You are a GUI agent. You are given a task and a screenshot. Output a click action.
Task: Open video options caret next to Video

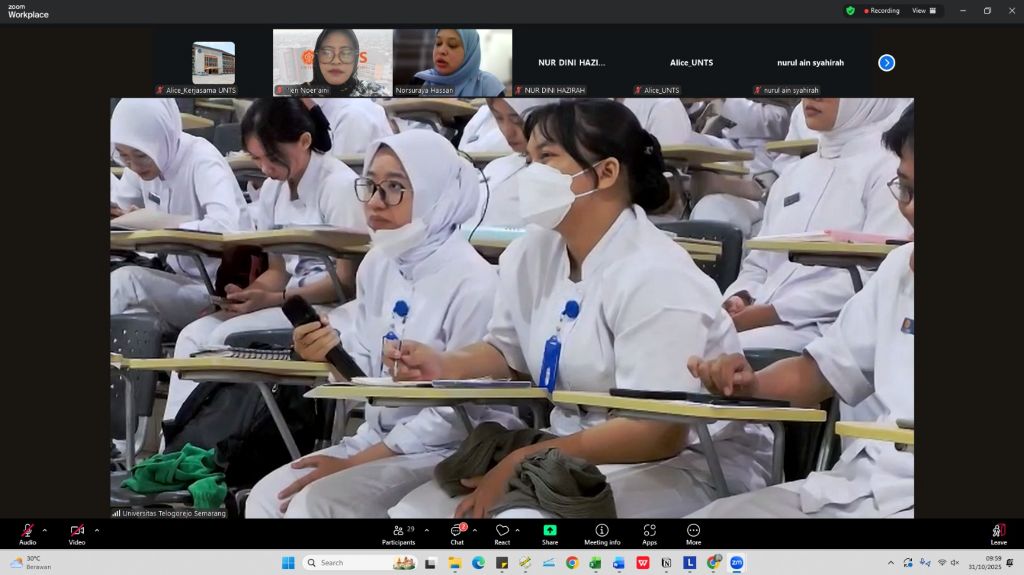[x=96, y=530]
